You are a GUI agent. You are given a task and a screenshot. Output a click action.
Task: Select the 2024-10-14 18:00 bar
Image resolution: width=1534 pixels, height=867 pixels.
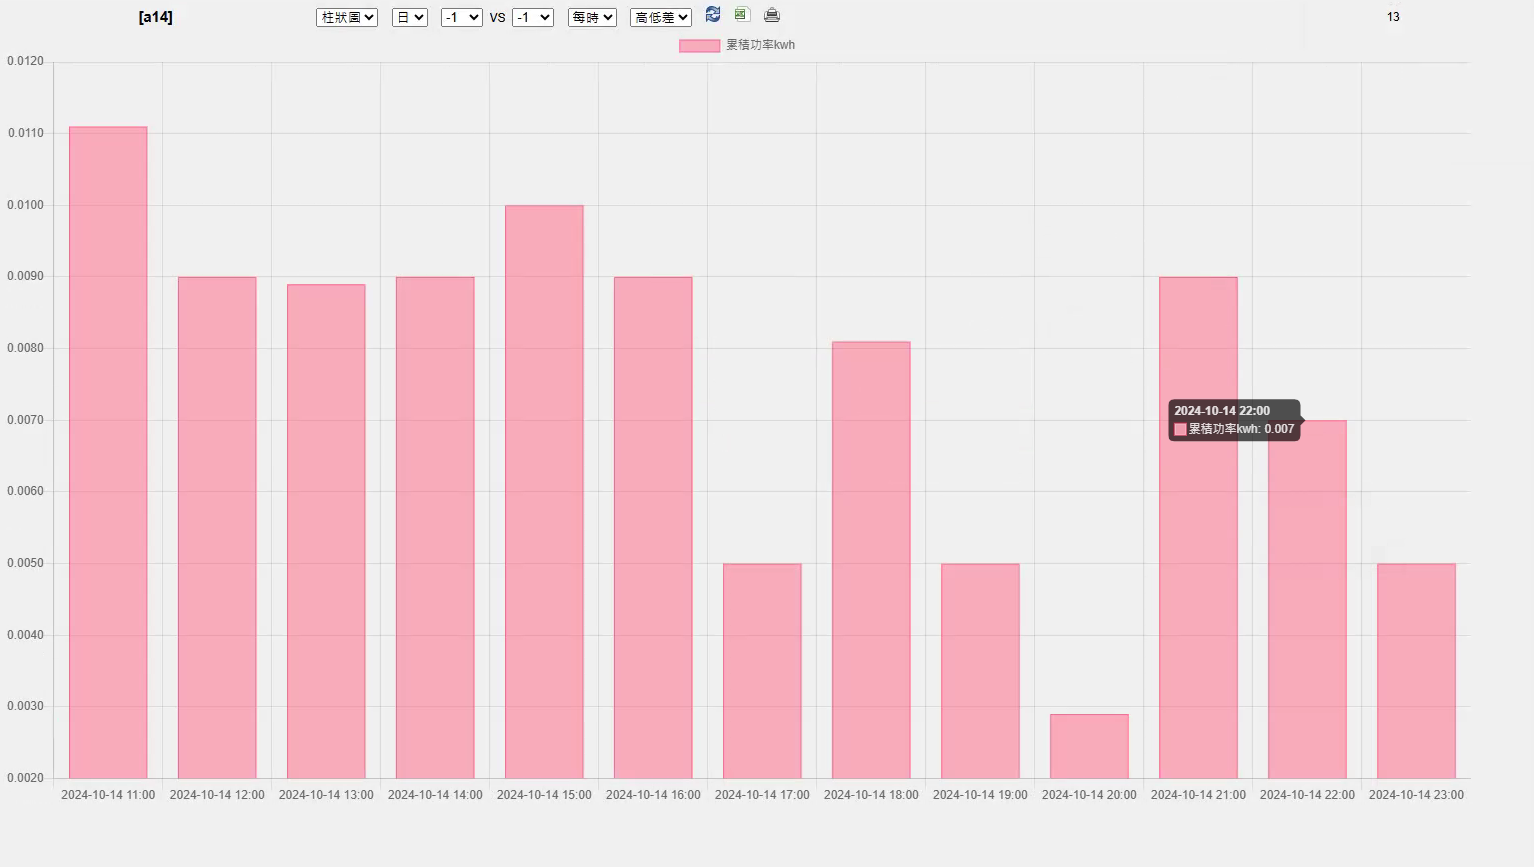point(871,560)
